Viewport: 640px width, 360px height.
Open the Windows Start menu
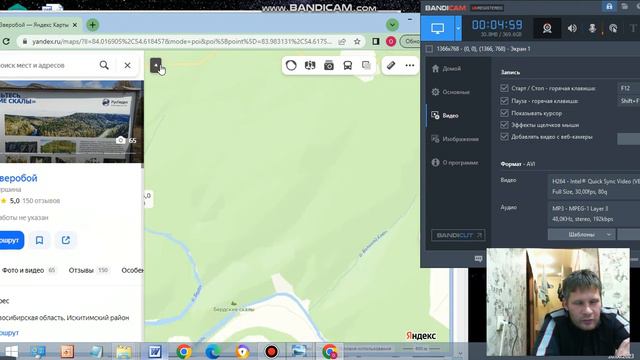point(11,351)
